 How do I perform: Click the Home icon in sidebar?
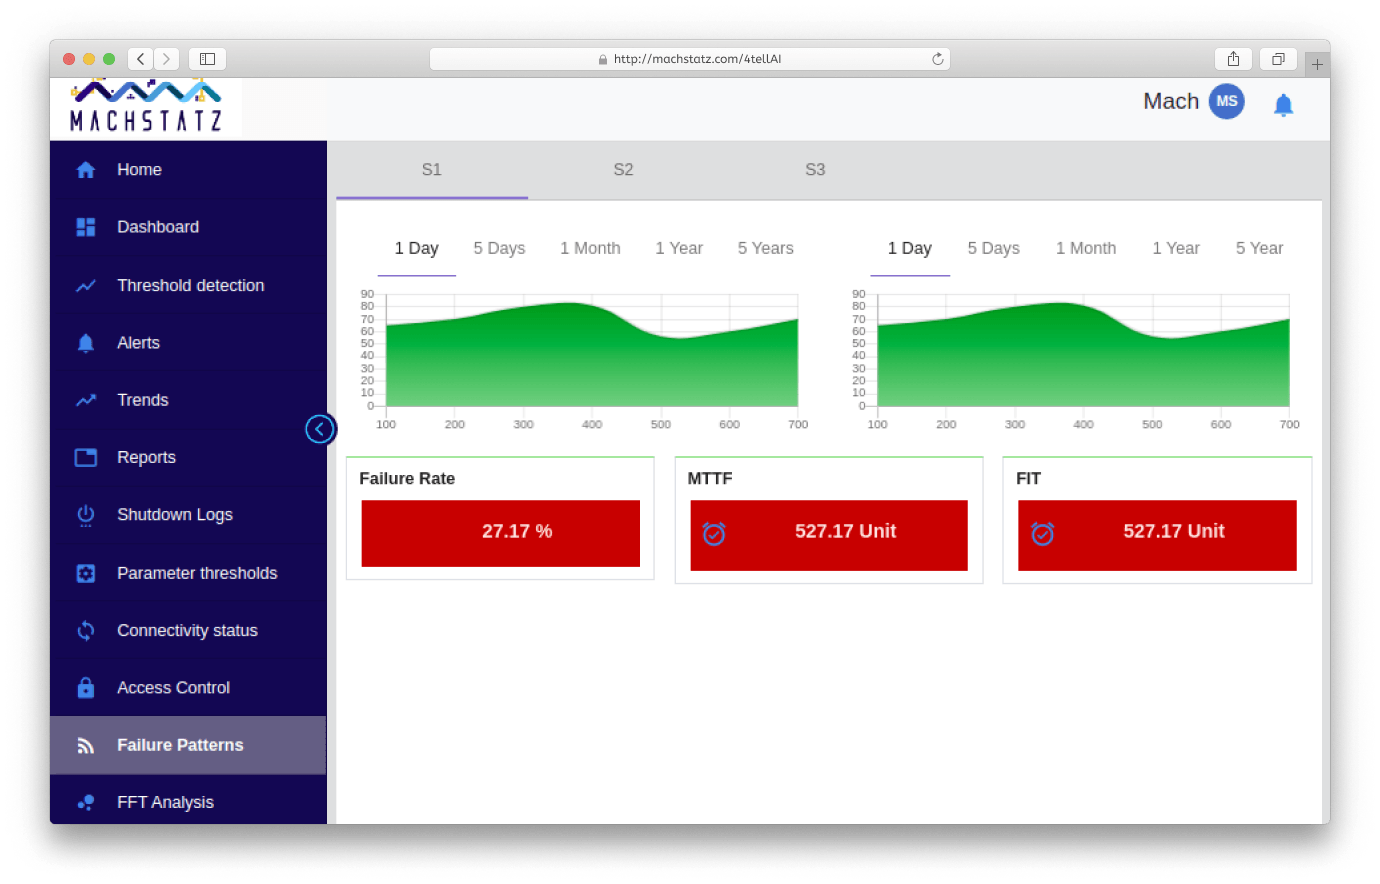click(x=86, y=170)
